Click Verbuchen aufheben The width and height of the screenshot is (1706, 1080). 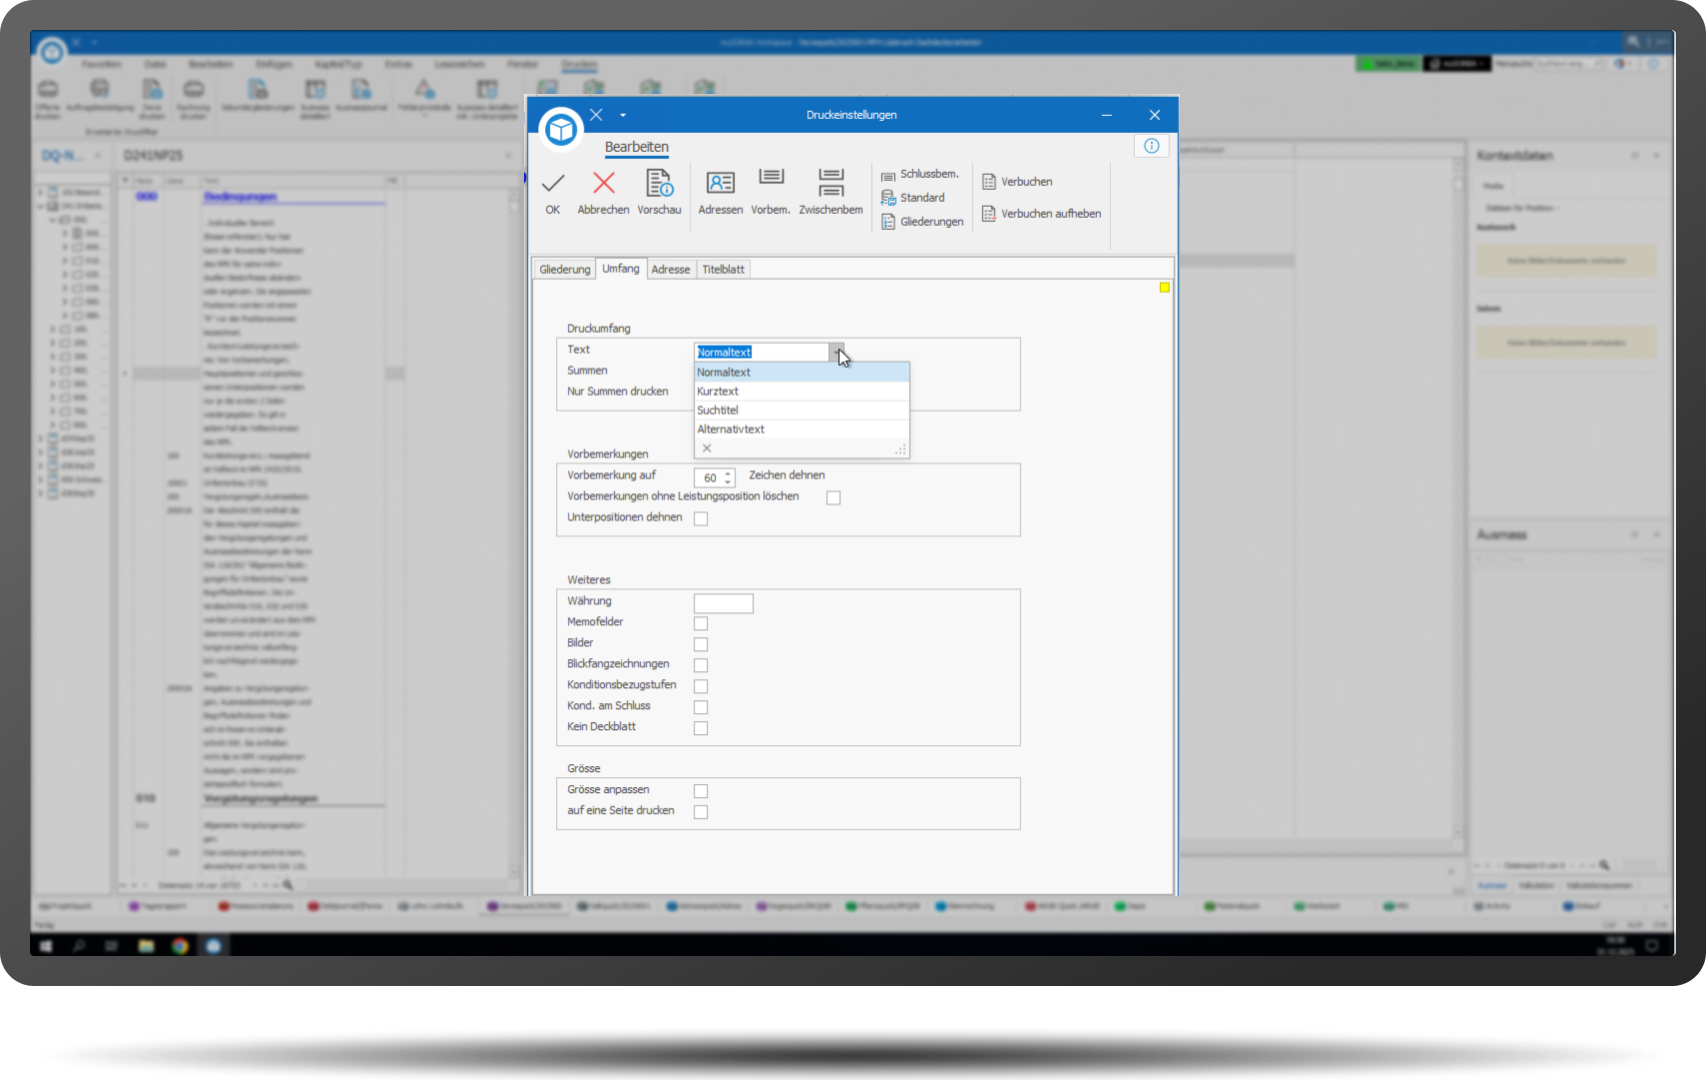coord(1041,214)
